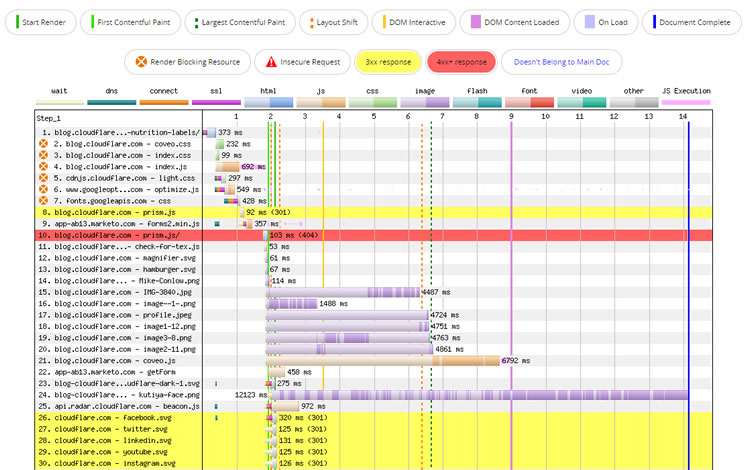Click the render-blocking icon on coveo.css row
750x470 pixels.
tap(44, 143)
